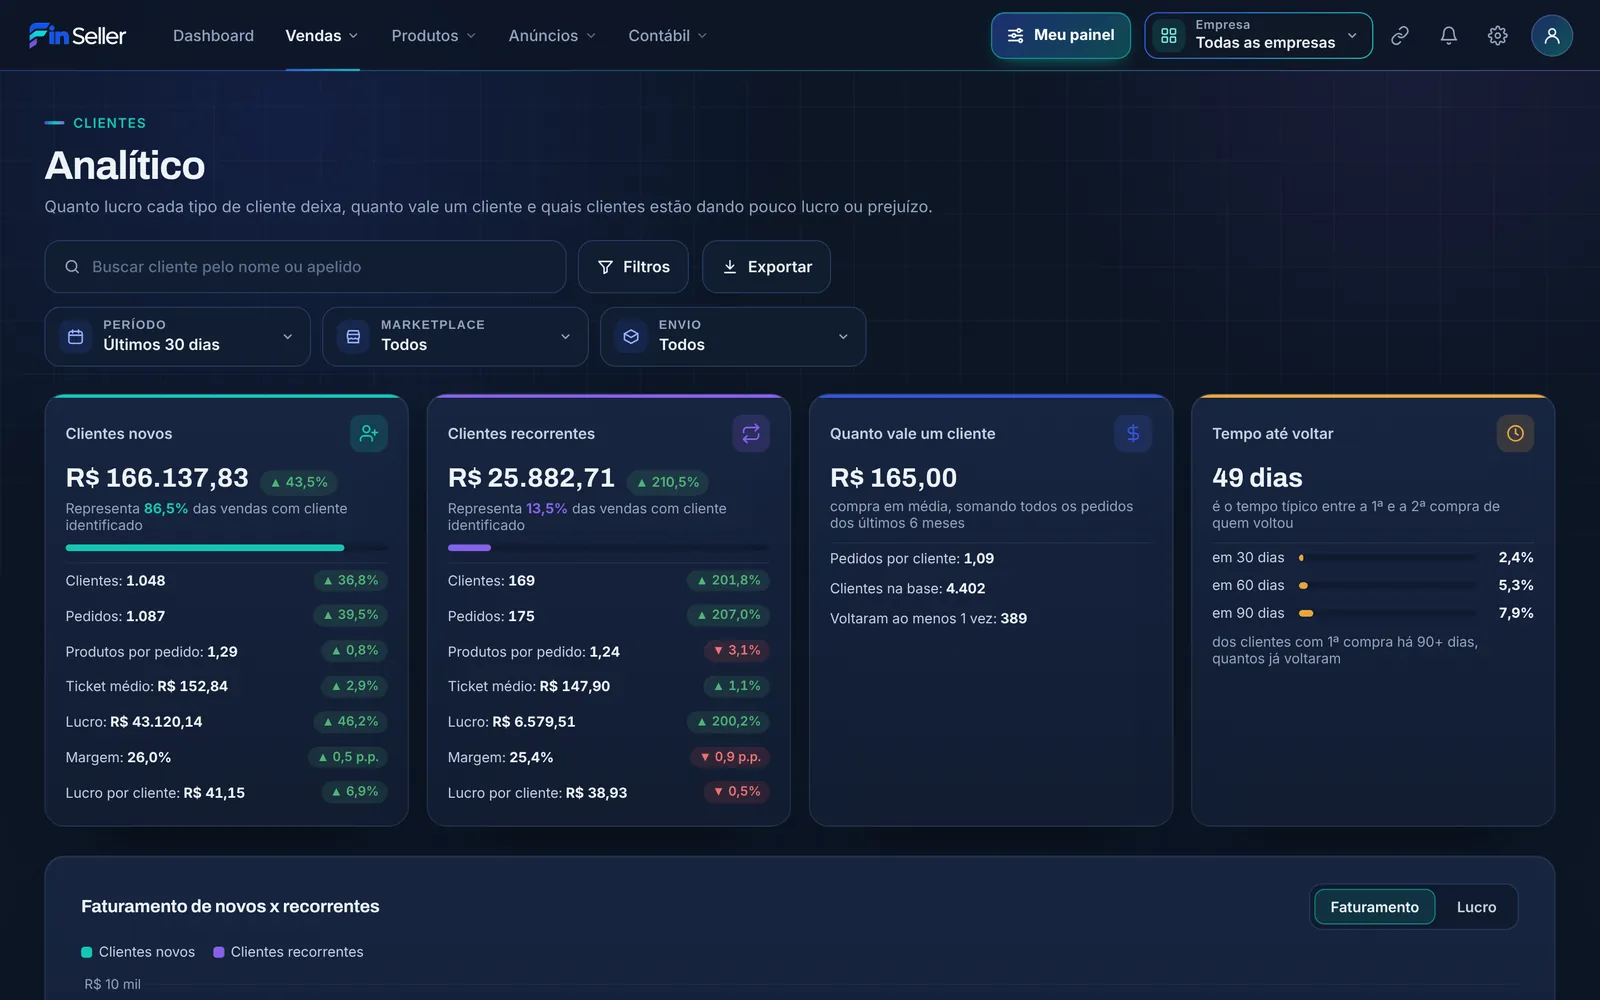The width and height of the screenshot is (1600, 1000).
Task: Click the Exportar button
Action: click(766, 267)
